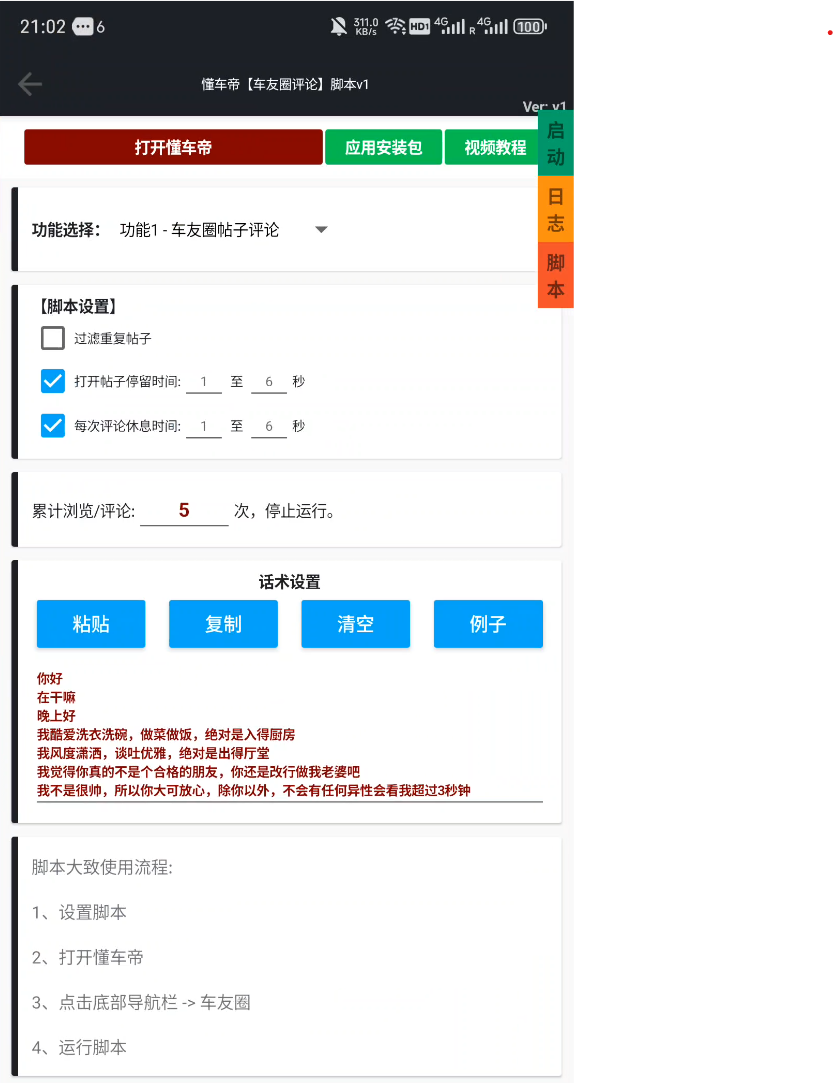The height and width of the screenshot is (1083, 834).
Task: Switch to the 启动 side tab
Action: point(556,144)
